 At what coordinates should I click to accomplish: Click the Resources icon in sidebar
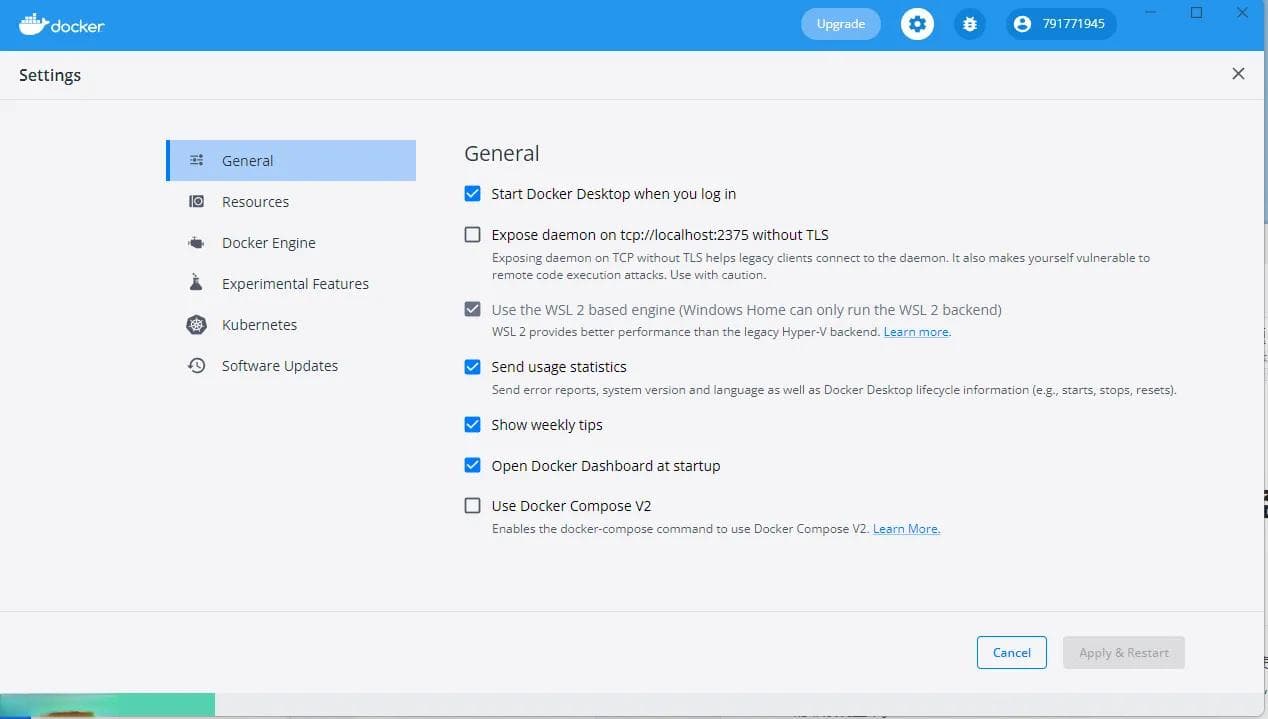[197, 201]
